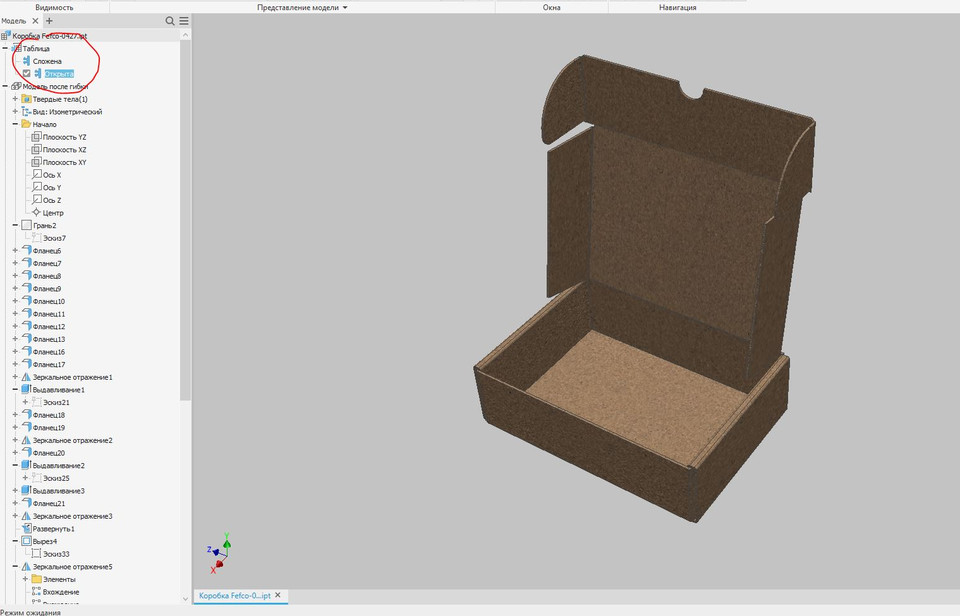Check the checkbox next to Открыта
The height and width of the screenshot is (616, 960).
(x=27, y=73)
